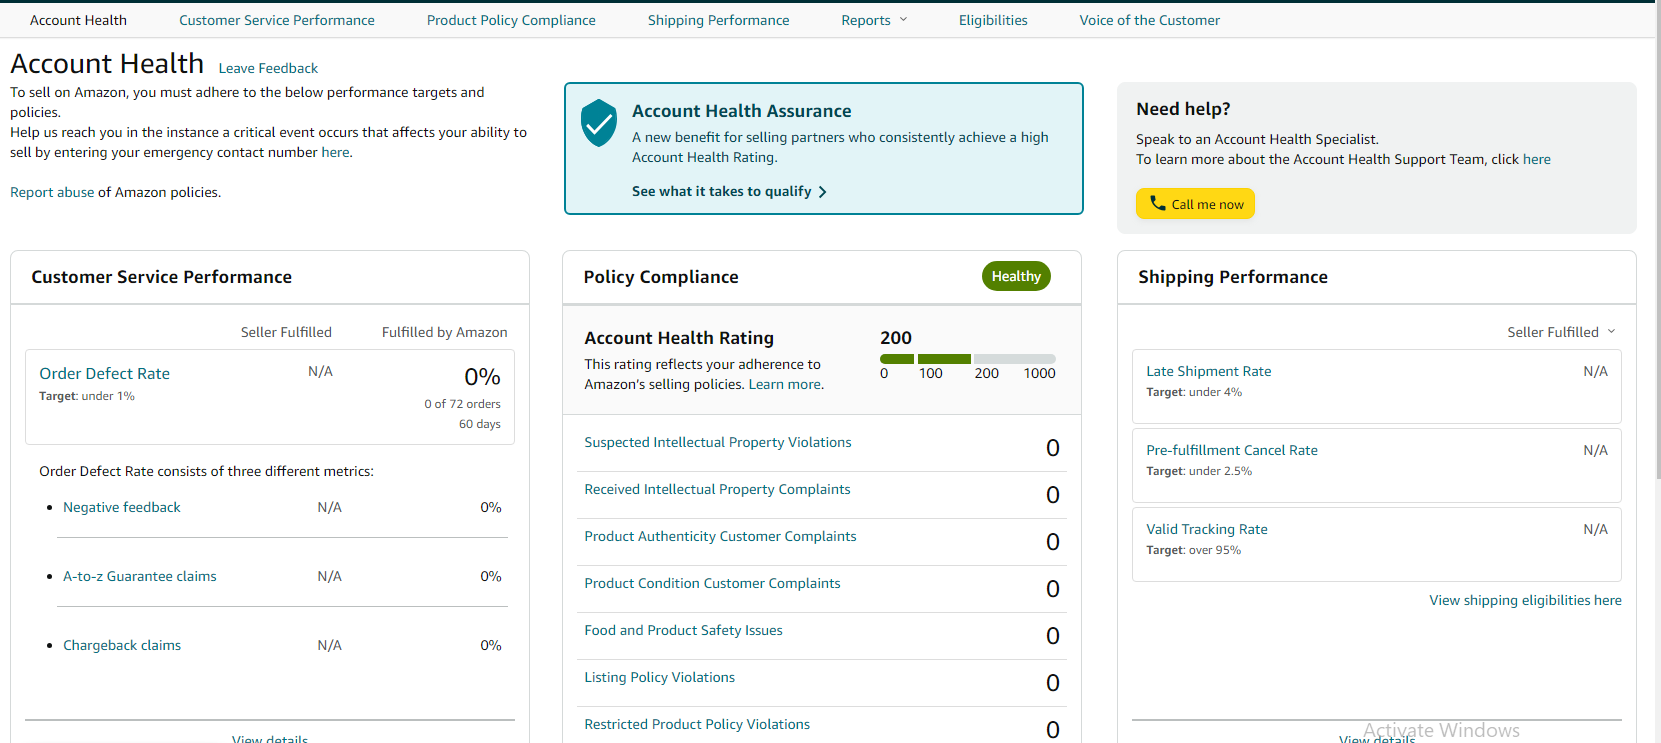Open Pre-fulfillment Cancel Rate link
Screen dimensions: 1661x743
point(1232,450)
